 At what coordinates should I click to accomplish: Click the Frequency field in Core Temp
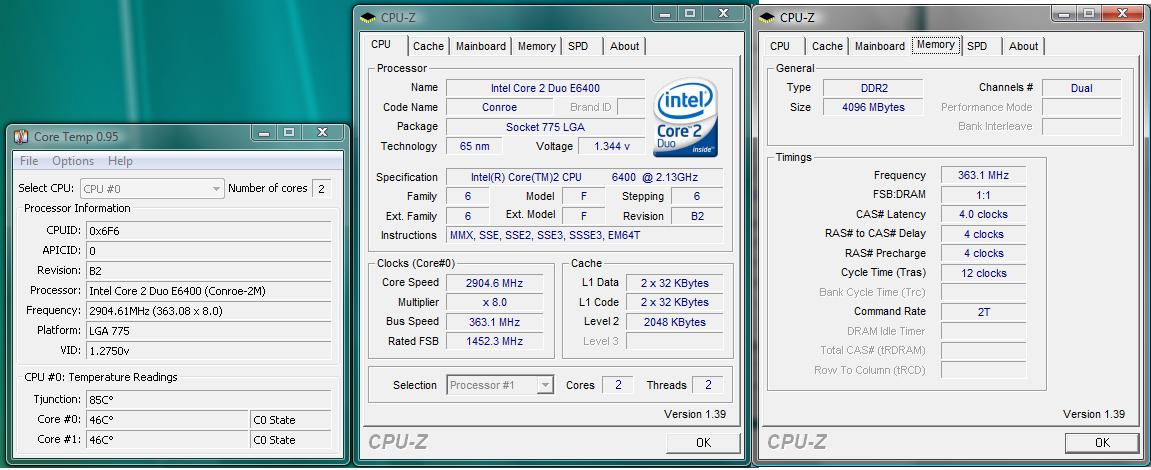point(208,311)
